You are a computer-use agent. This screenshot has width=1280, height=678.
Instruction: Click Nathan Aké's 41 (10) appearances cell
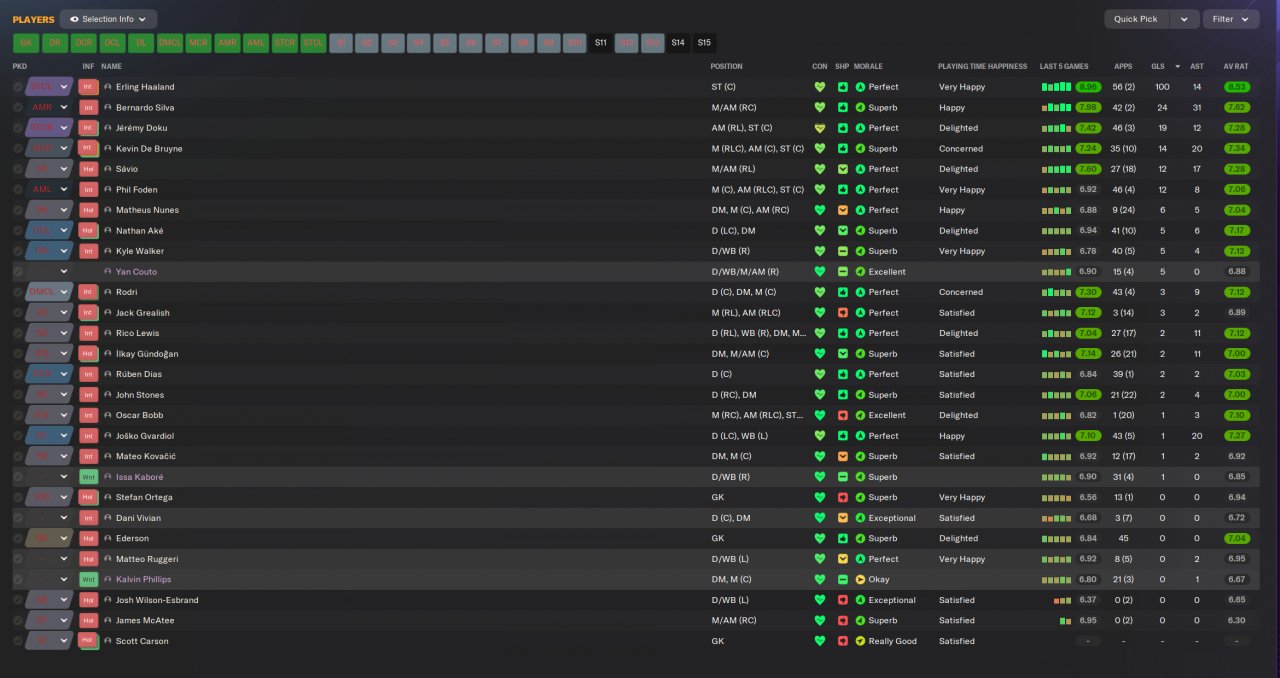(1123, 231)
